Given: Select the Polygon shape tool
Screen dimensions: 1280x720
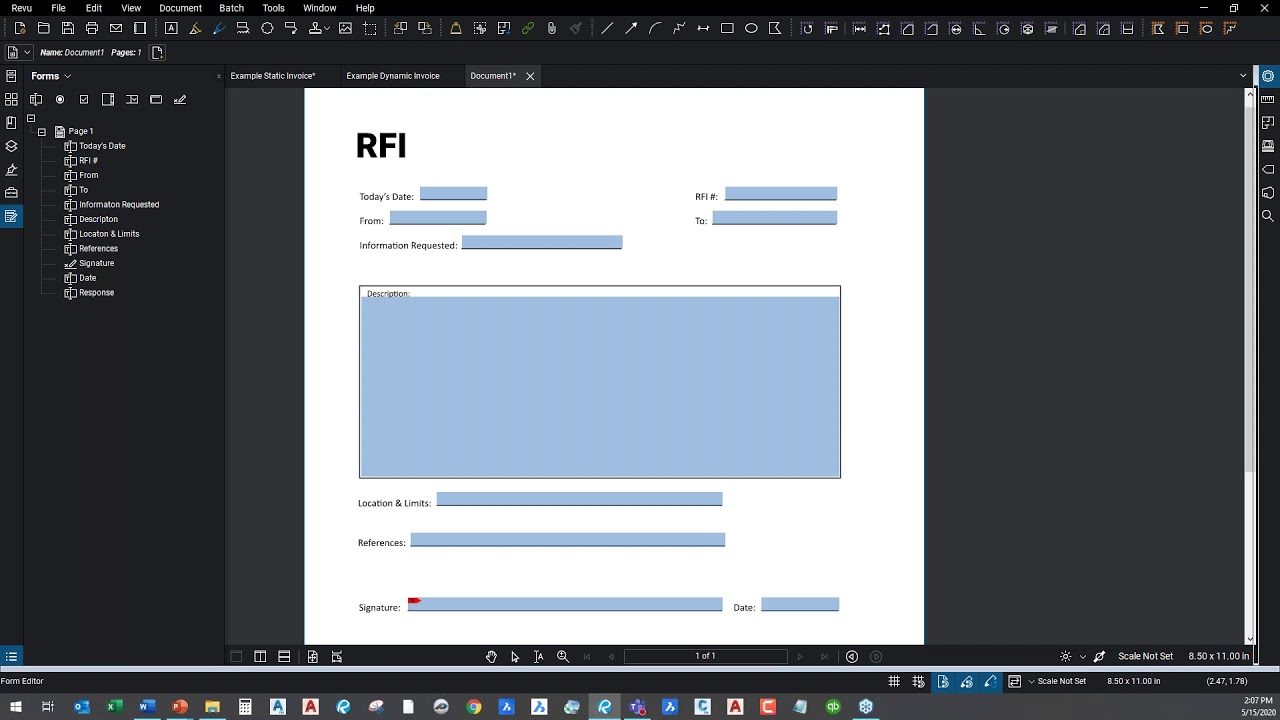Looking at the screenshot, I should click(x=775, y=29).
